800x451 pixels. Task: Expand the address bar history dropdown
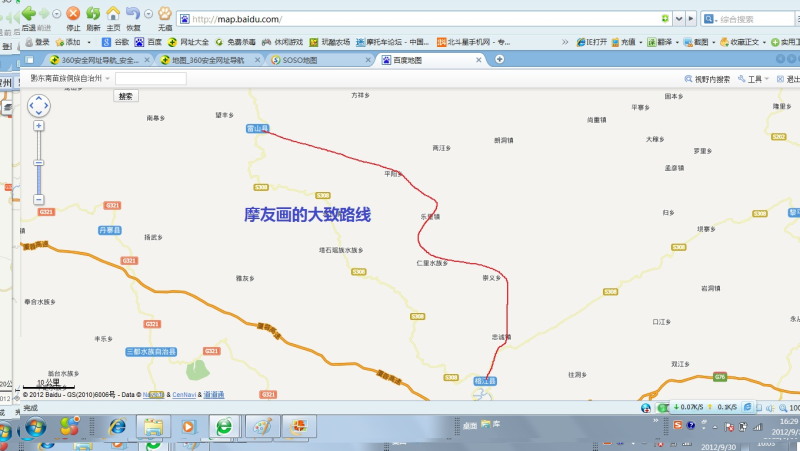(679, 19)
